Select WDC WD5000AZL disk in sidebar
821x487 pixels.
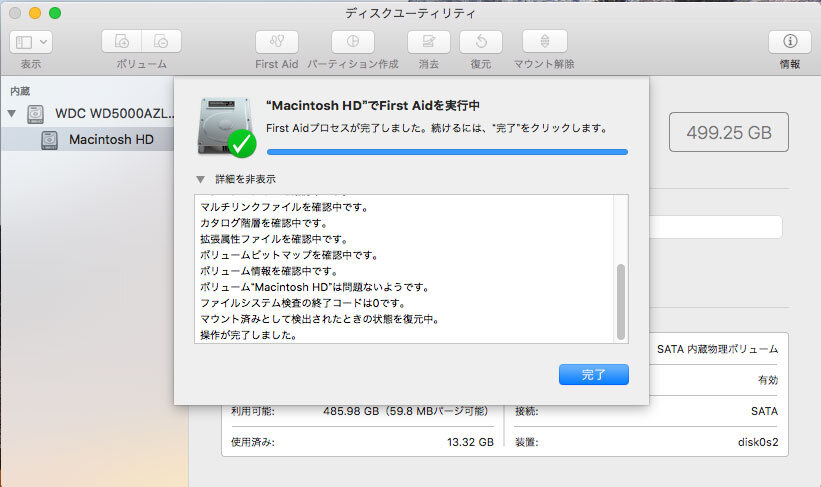[x=115, y=113]
